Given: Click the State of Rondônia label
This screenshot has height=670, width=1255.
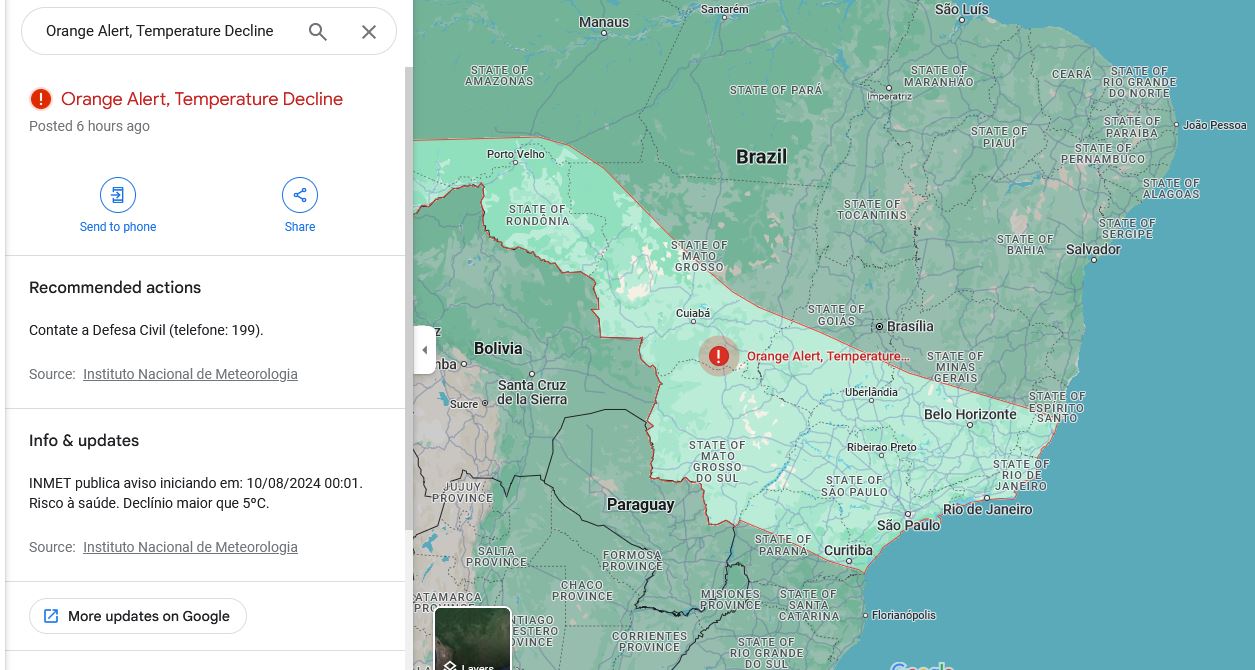Looking at the screenshot, I should point(538,215).
